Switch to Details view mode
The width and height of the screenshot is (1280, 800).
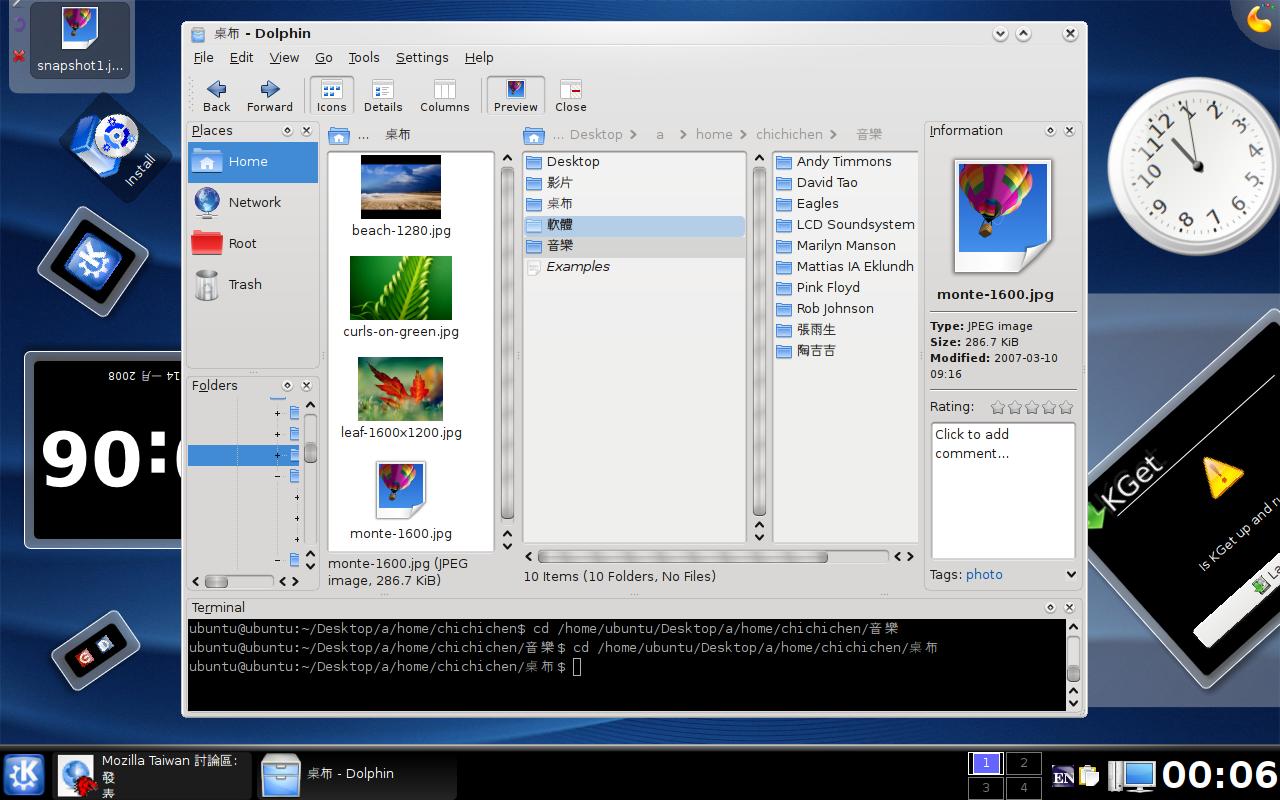coord(382,95)
